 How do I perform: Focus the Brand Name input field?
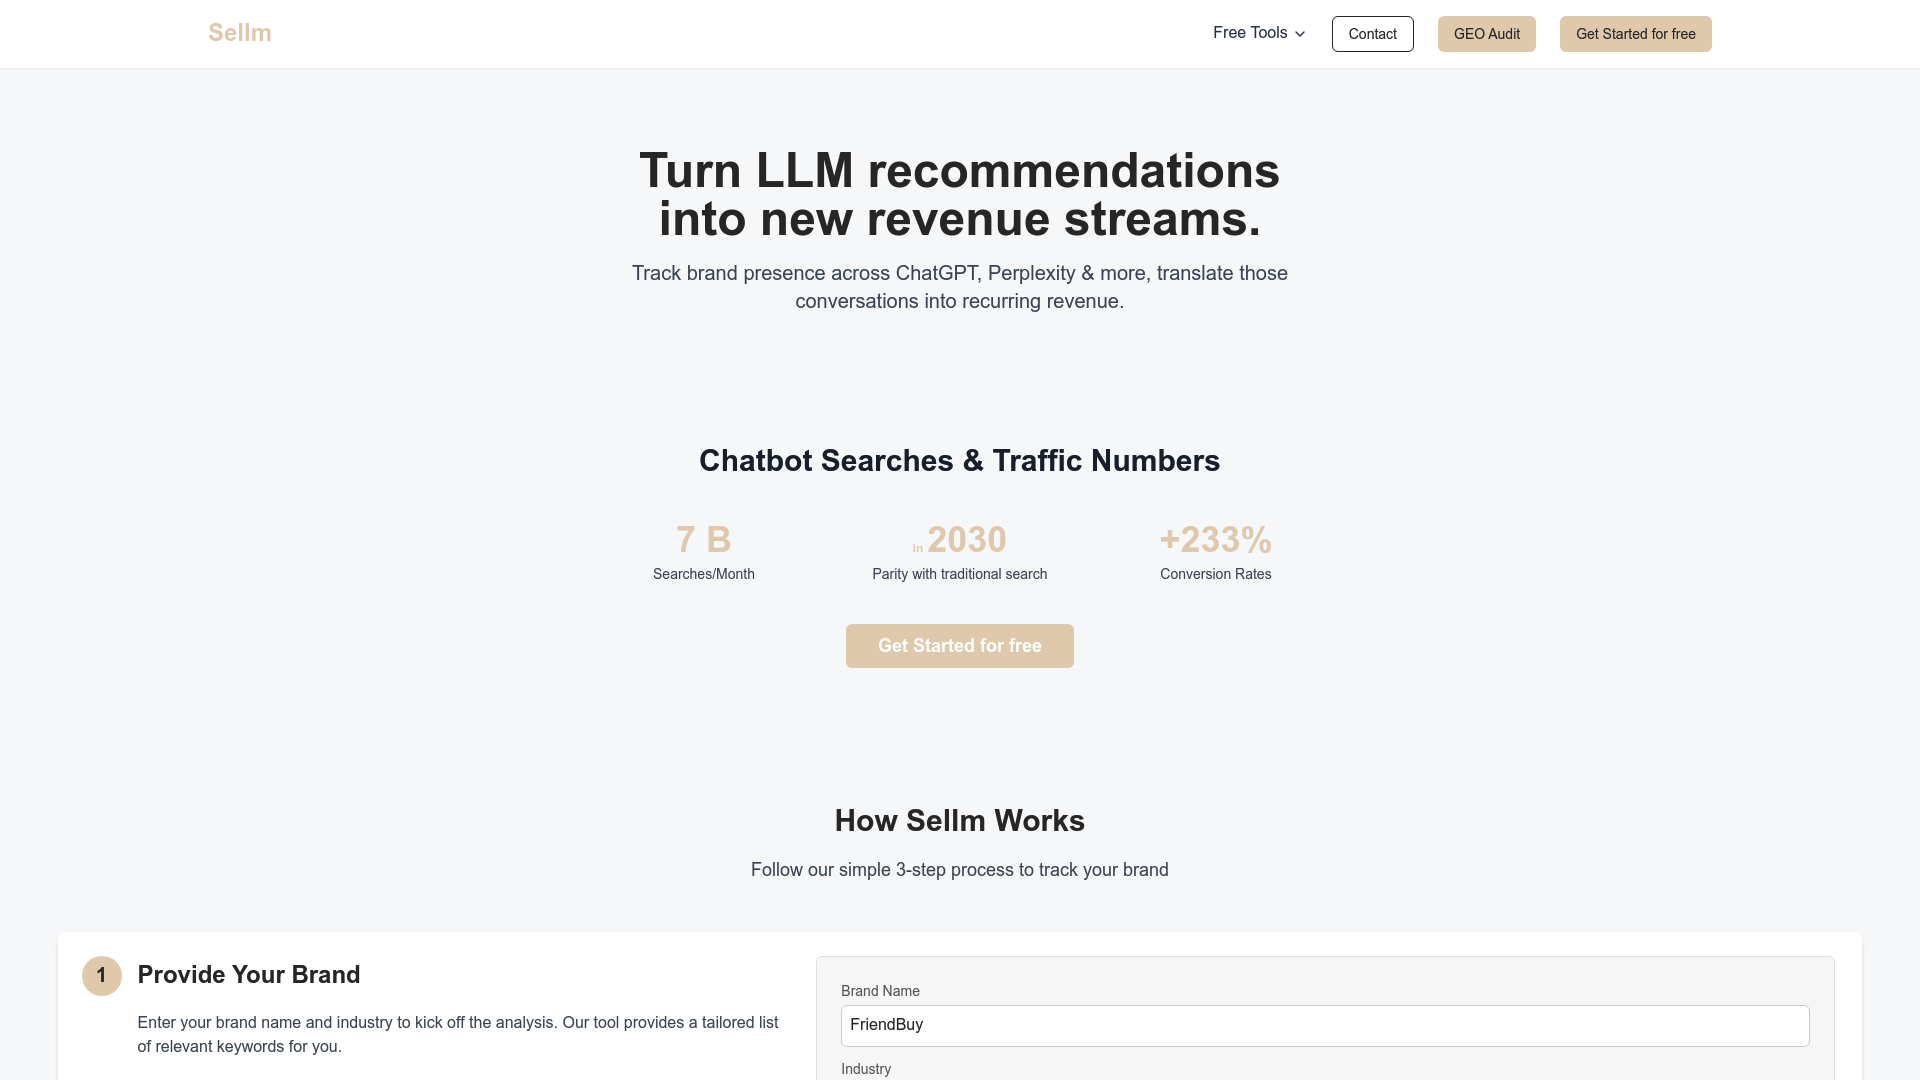pyautogui.click(x=1325, y=1026)
